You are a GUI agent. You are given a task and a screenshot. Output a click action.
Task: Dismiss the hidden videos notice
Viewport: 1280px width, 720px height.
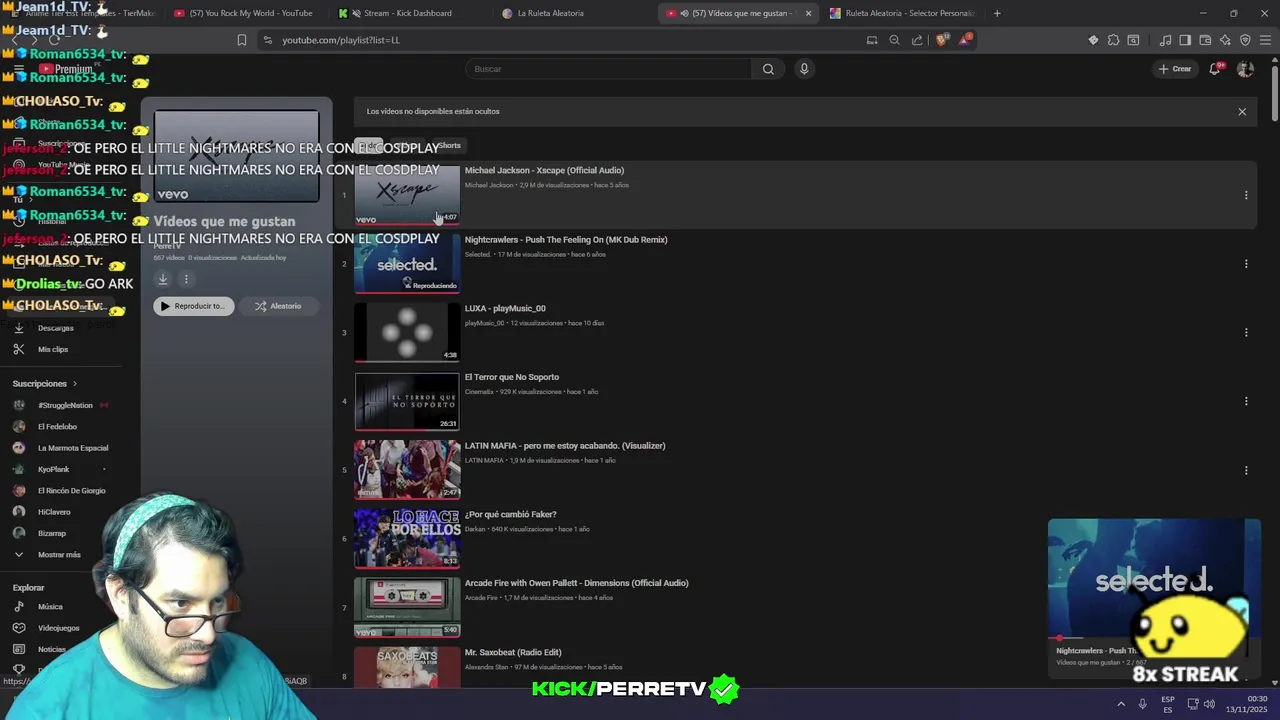[x=1242, y=112]
